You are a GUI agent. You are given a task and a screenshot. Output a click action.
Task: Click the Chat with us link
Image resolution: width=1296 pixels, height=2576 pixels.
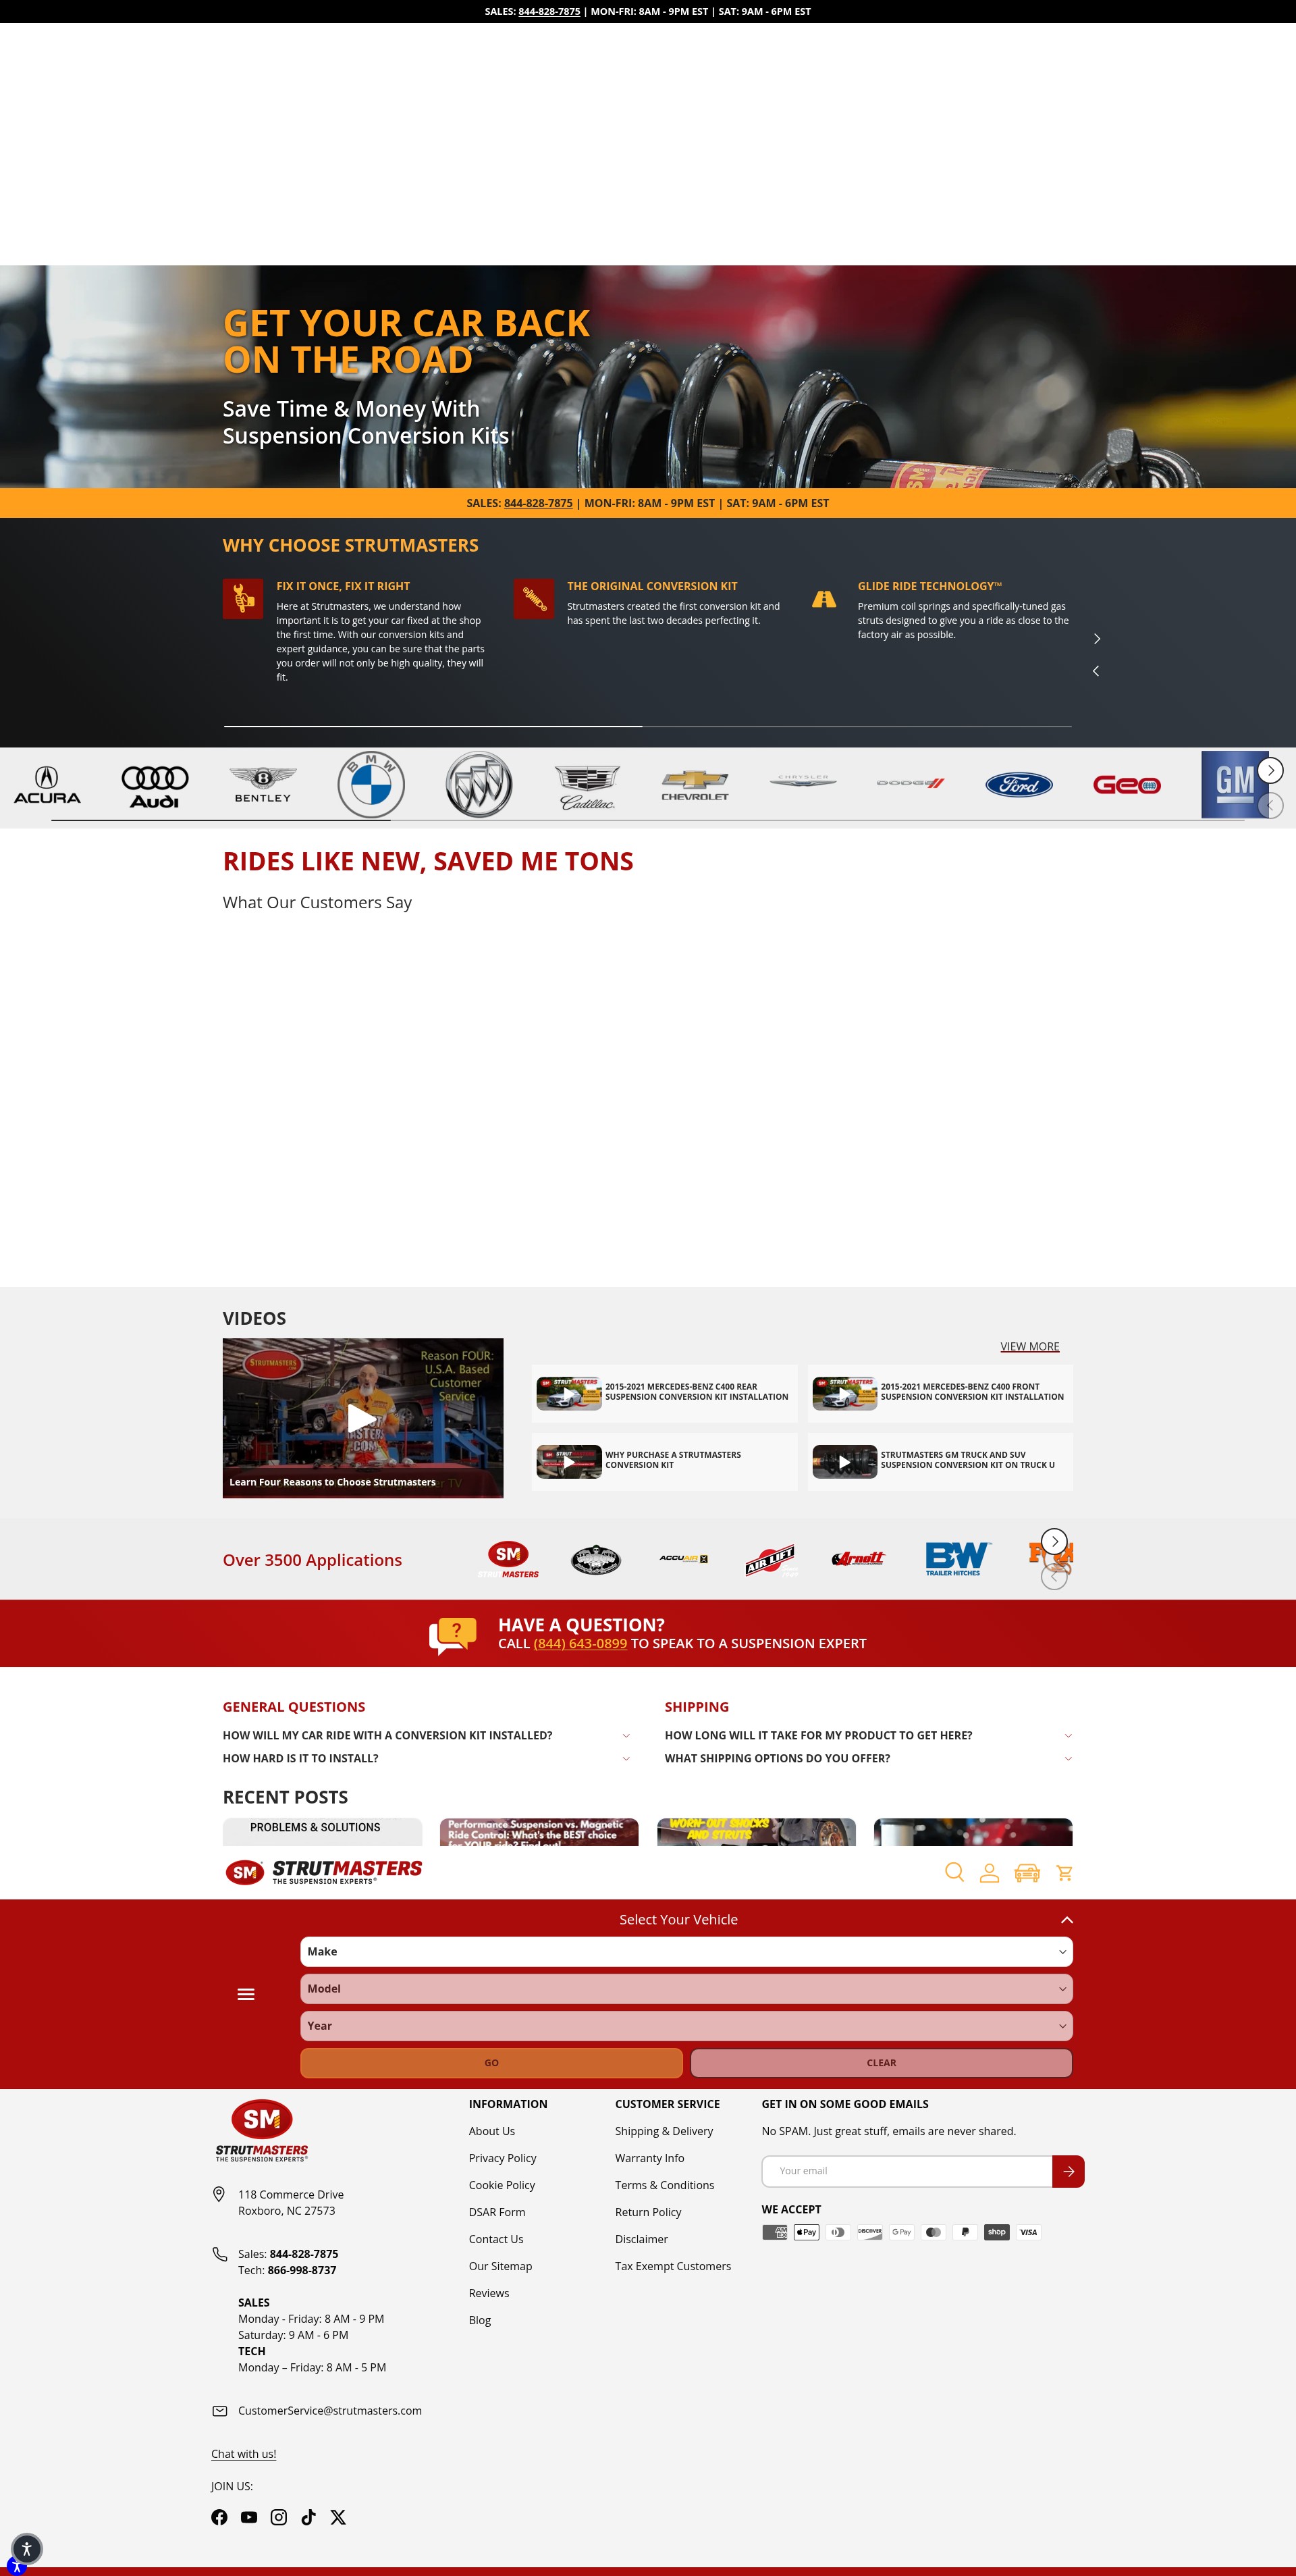[243, 2453]
